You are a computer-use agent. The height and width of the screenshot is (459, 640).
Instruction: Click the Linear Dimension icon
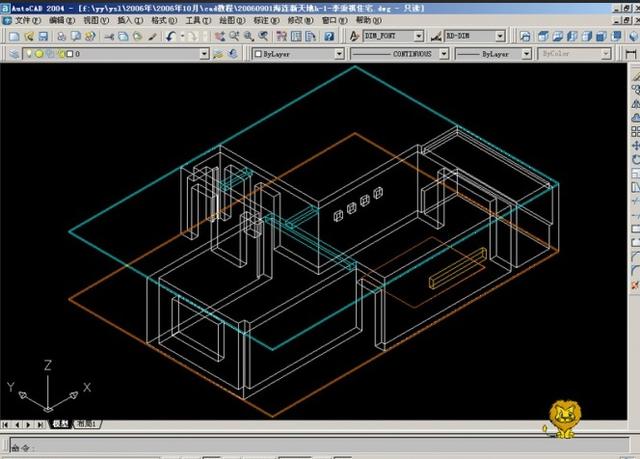pos(631,54)
